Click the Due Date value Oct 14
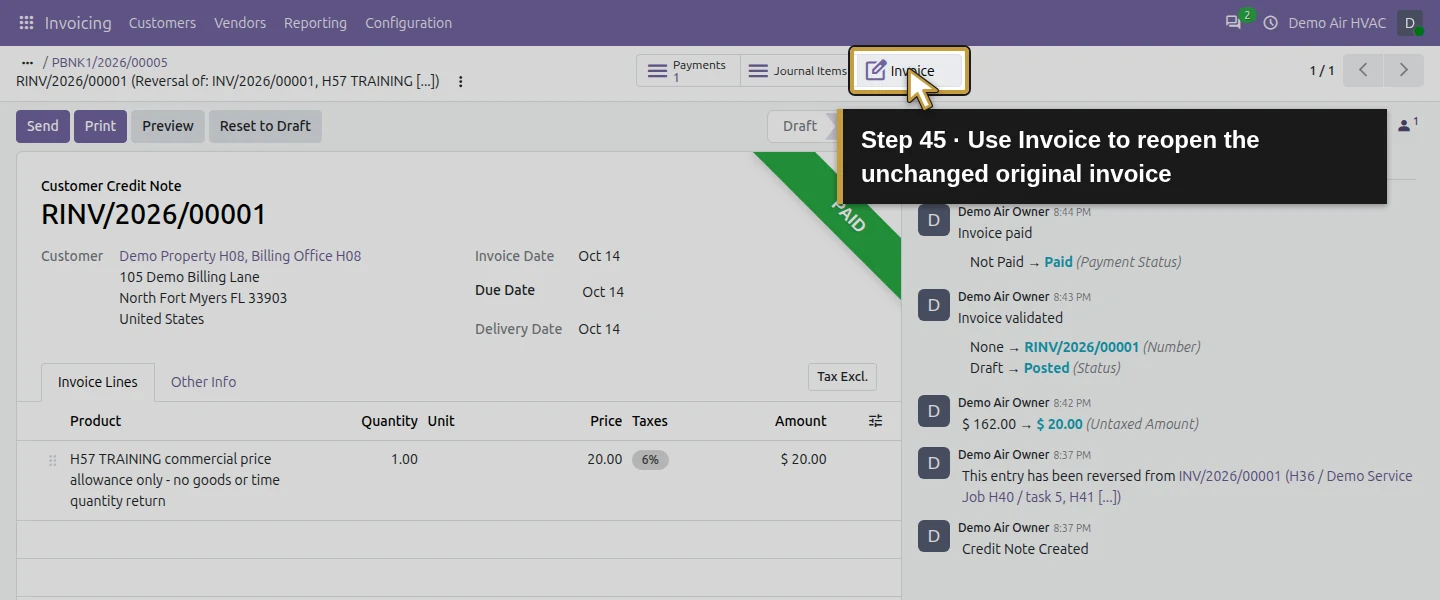The width and height of the screenshot is (1440, 600). click(603, 292)
